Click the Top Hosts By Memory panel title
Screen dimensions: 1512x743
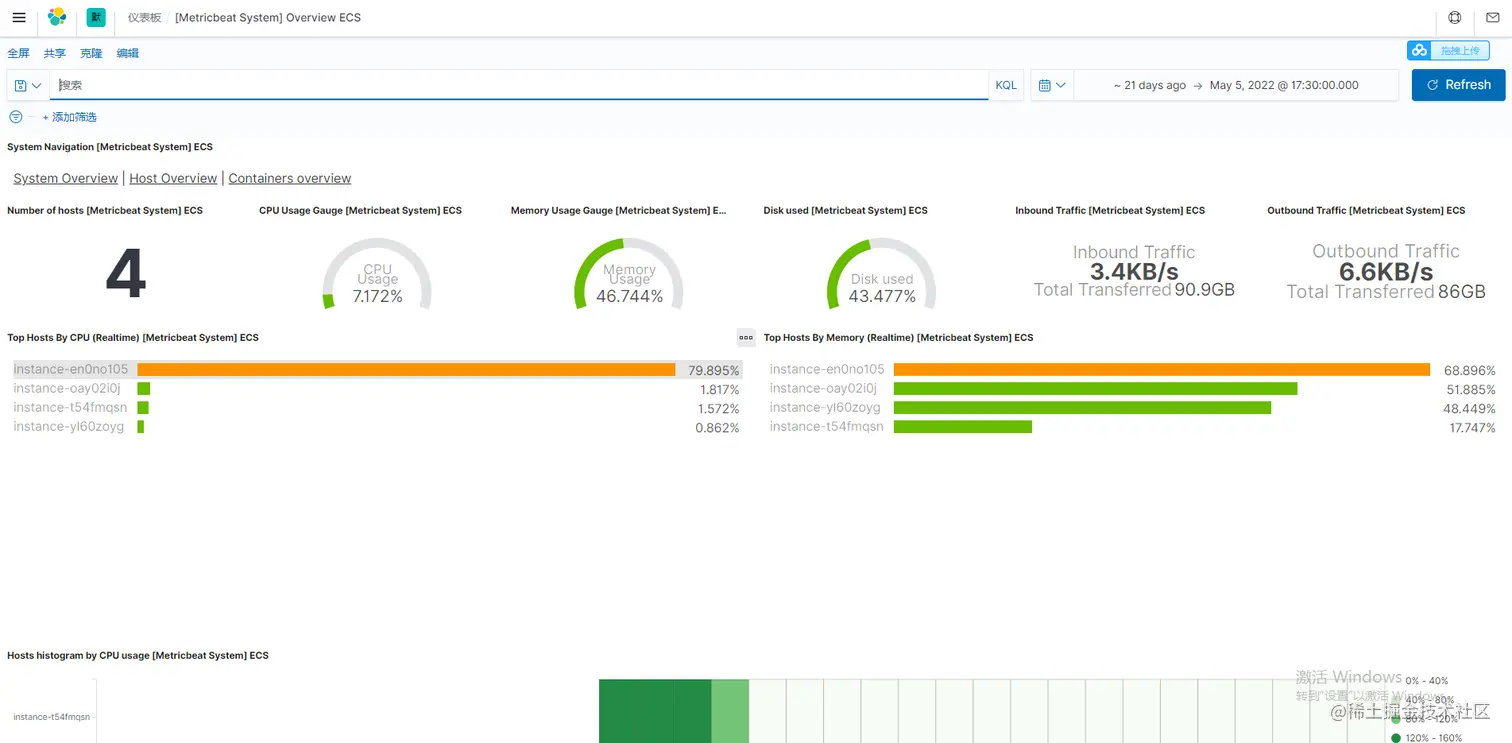click(x=899, y=337)
